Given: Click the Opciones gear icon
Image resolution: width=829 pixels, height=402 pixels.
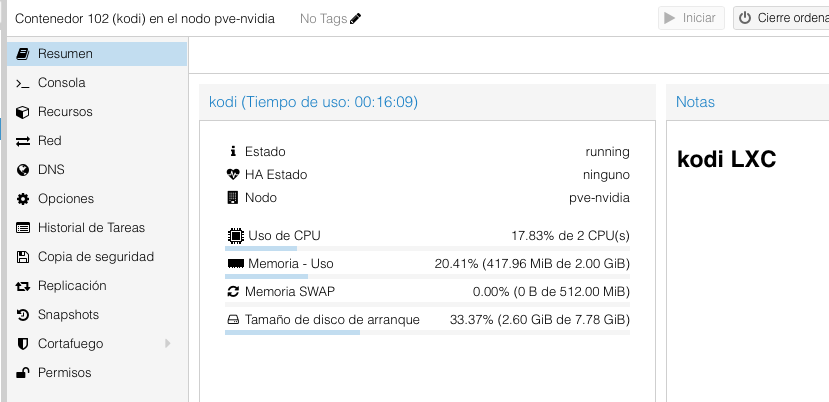Looking at the screenshot, I should tap(23, 199).
